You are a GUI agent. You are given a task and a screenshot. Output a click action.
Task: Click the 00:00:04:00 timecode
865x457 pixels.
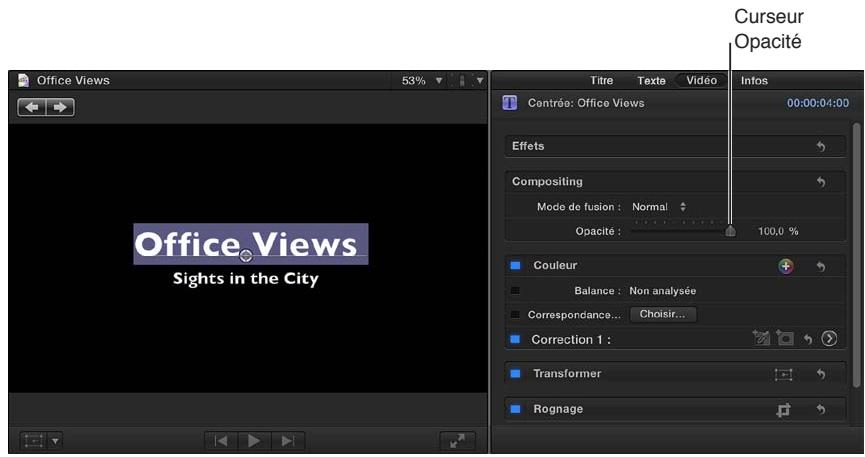(x=818, y=103)
